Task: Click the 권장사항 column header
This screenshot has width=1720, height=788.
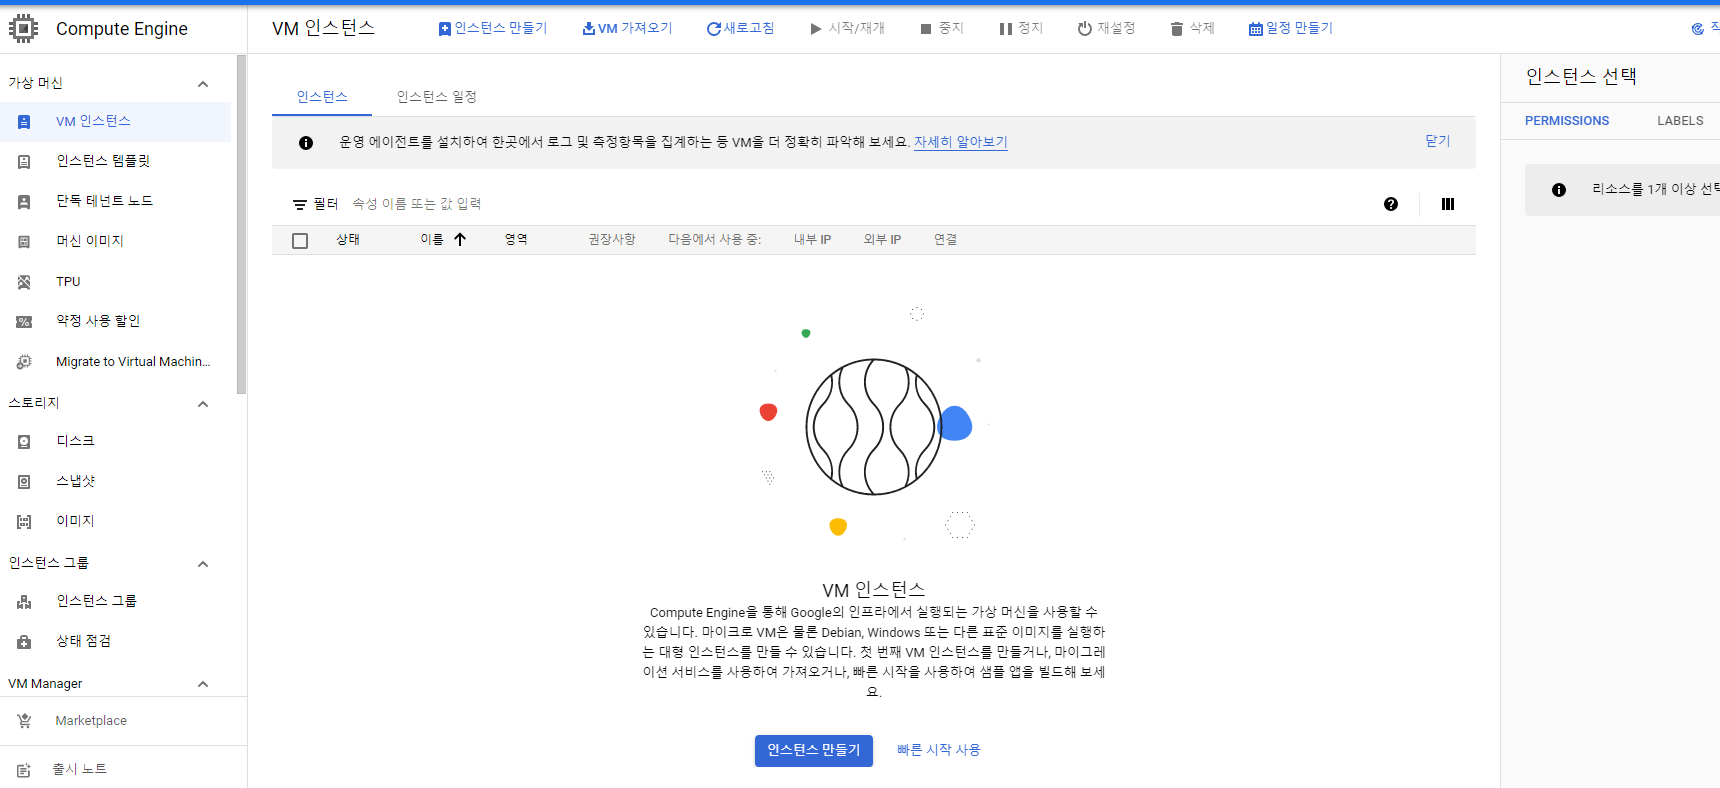Action: (x=612, y=240)
